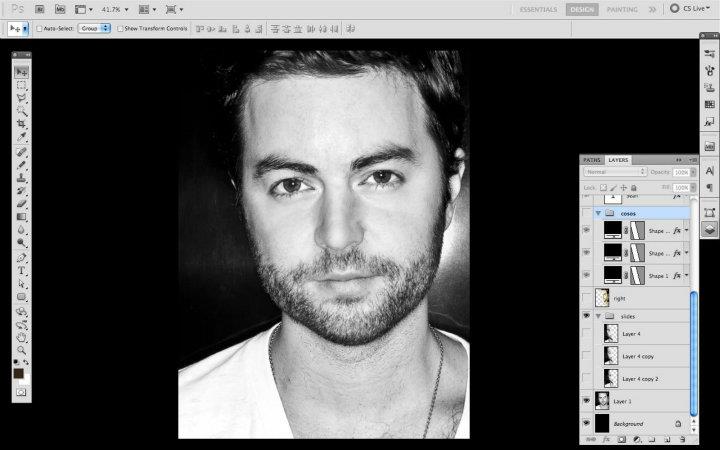Select the Healing Brush tool
This screenshot has height=450, width=720.
click(x=21, y=152)
